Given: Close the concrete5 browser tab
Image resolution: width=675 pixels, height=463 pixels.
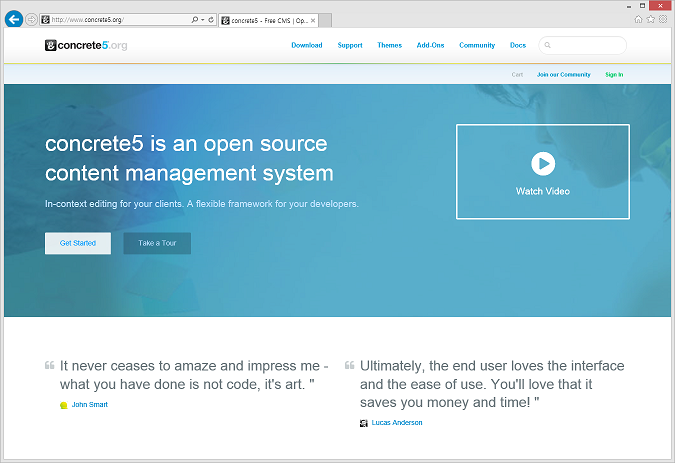Looking at the screenshot, I should (313, 20).
